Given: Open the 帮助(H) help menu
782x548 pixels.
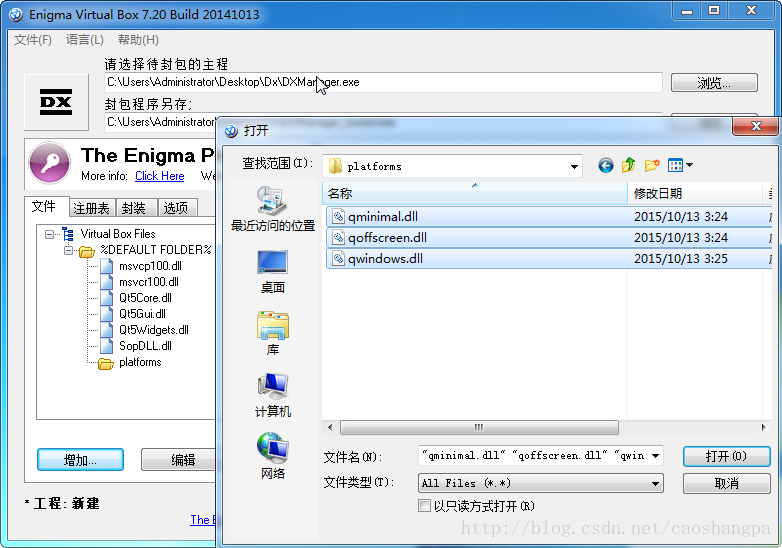Looking at the screenshot, I should pos(138,40).
